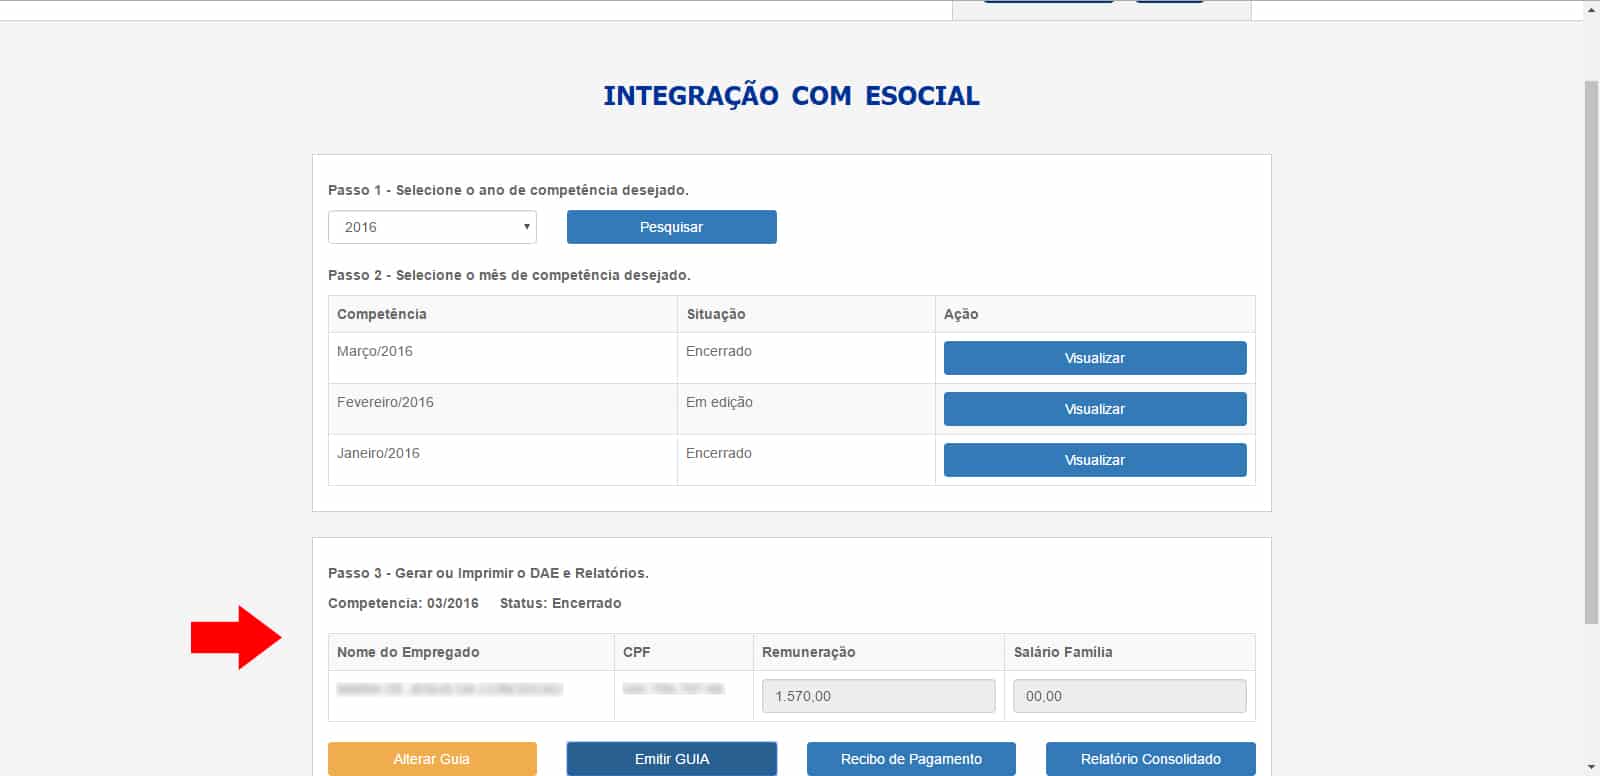Click the scroll down arrow
The width and height of the screenshot is (1600, 776).
click(1591, 767)
